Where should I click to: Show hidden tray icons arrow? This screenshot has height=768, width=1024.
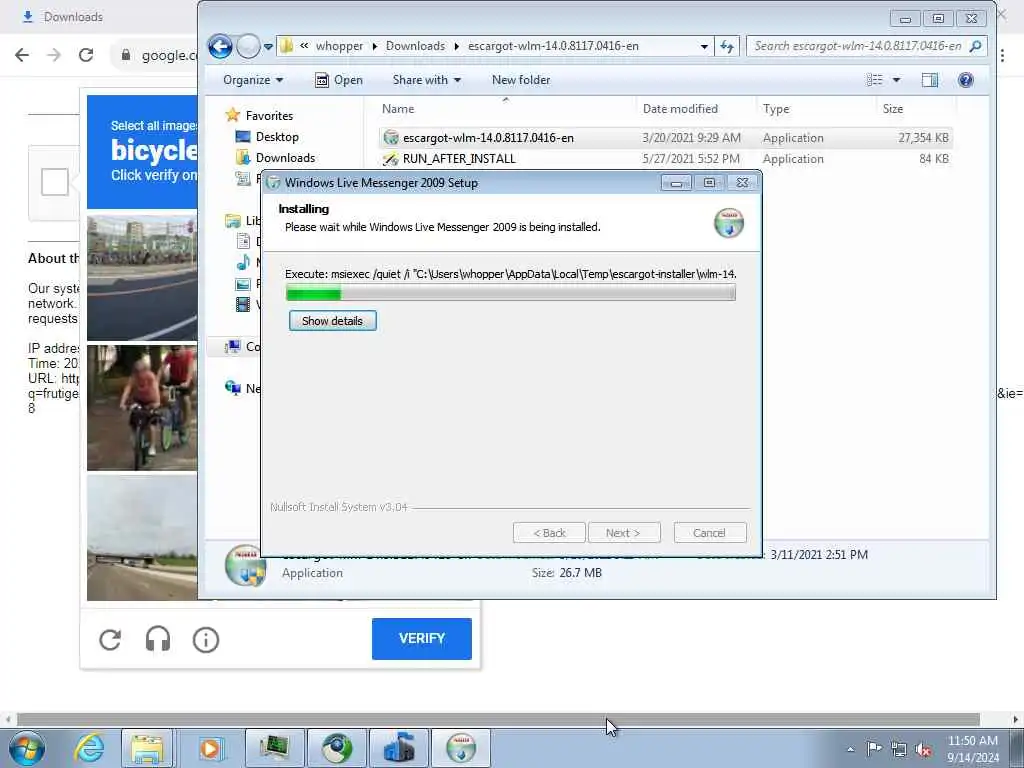tap(850, 749)
